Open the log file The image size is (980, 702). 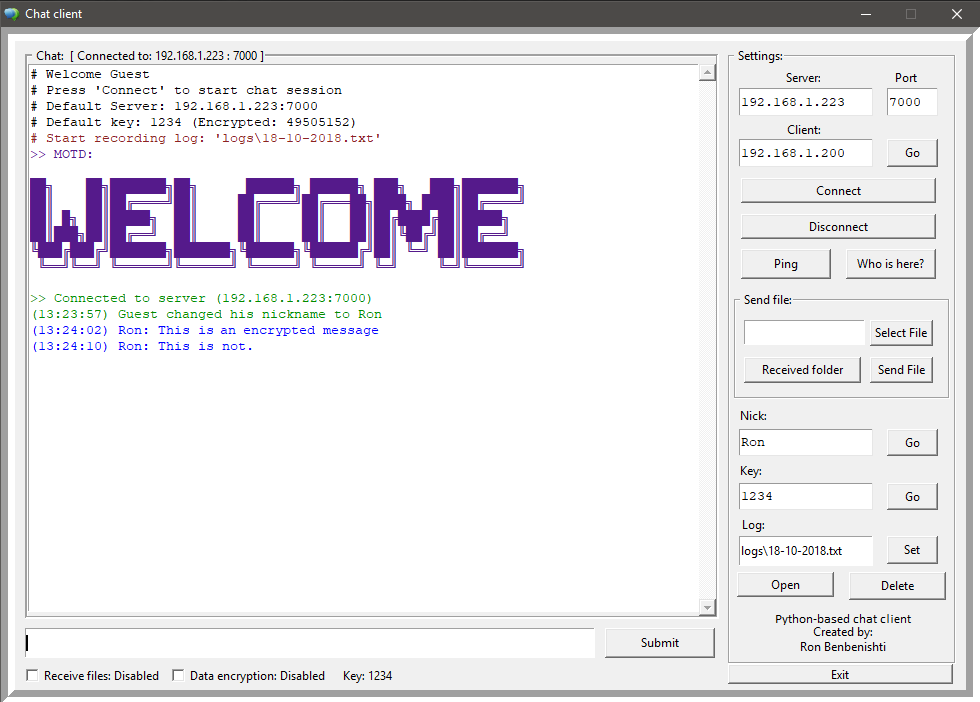point(785,585)
